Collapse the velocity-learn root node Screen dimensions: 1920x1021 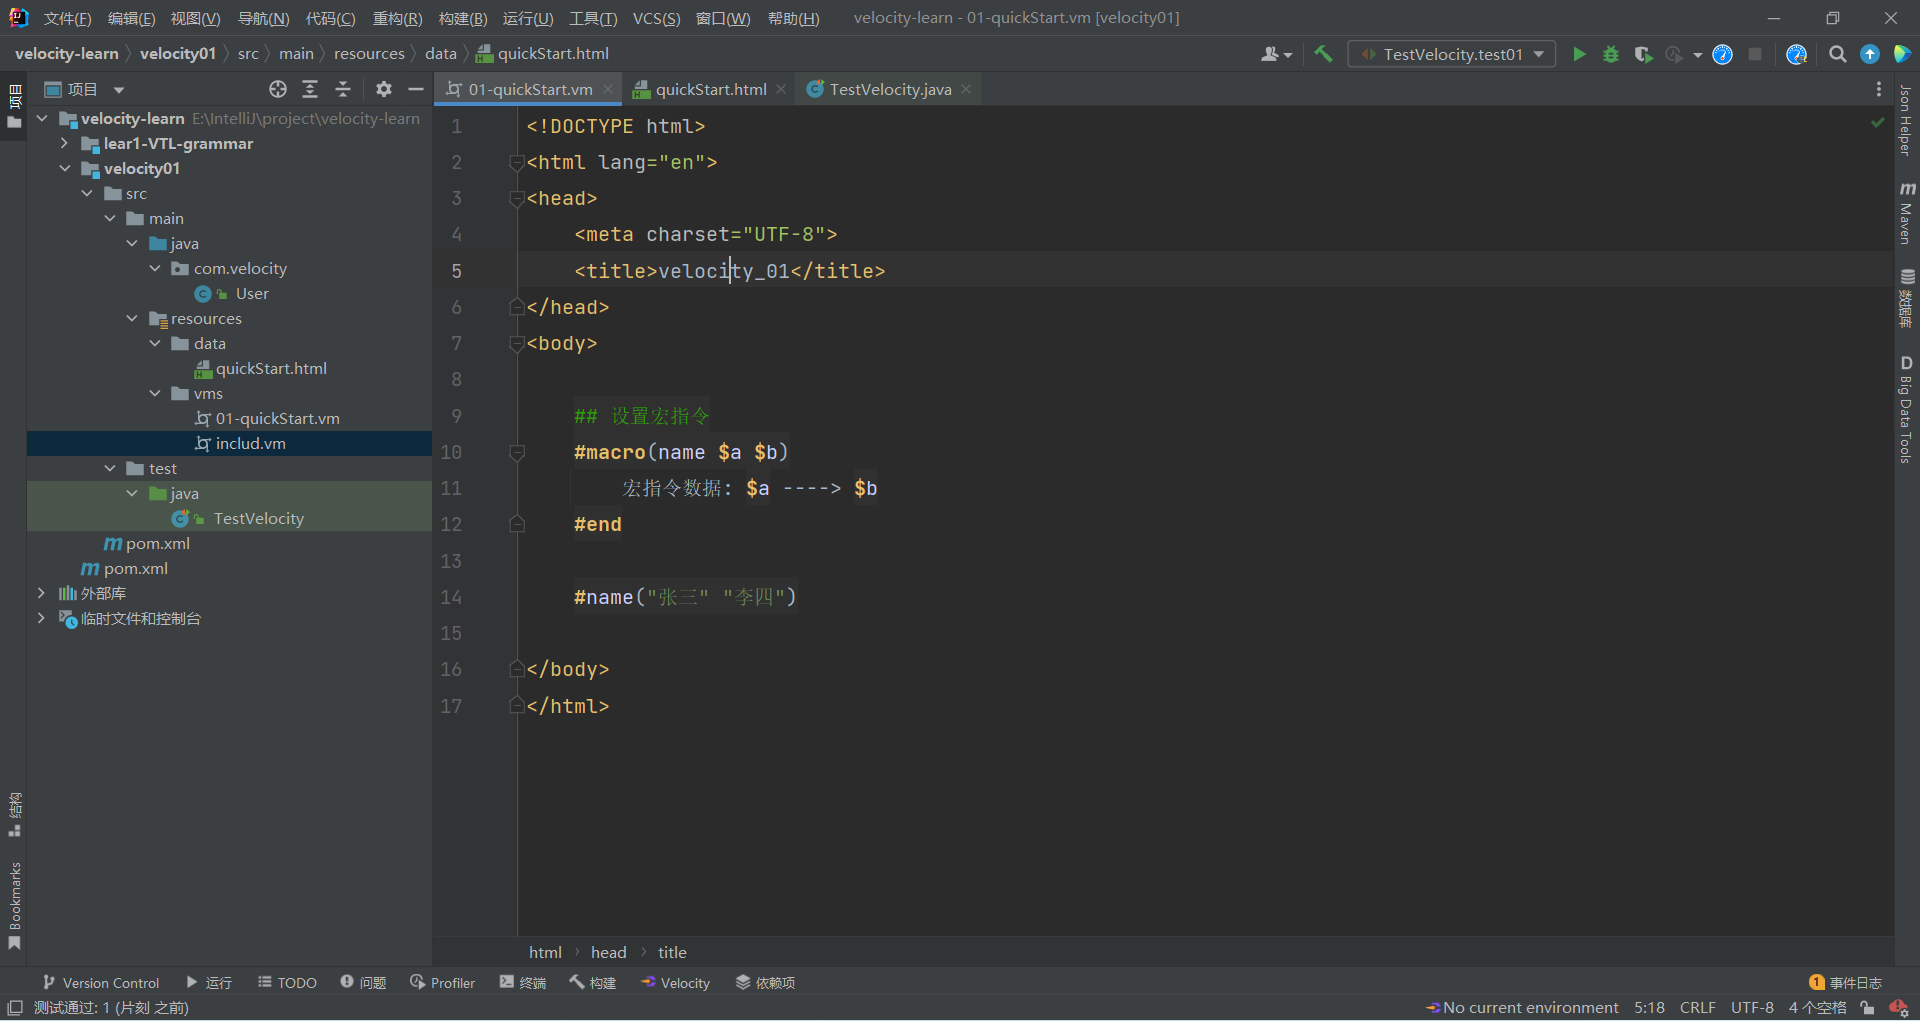tap(42, 118)
